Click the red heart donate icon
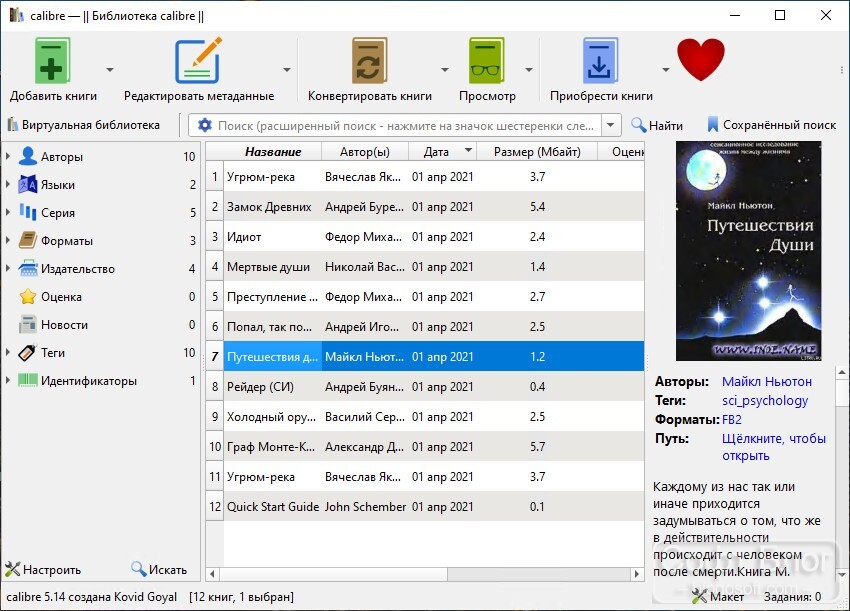Viewport: 850px width, 611px height. pyautogui.click(x=700, y=59)
